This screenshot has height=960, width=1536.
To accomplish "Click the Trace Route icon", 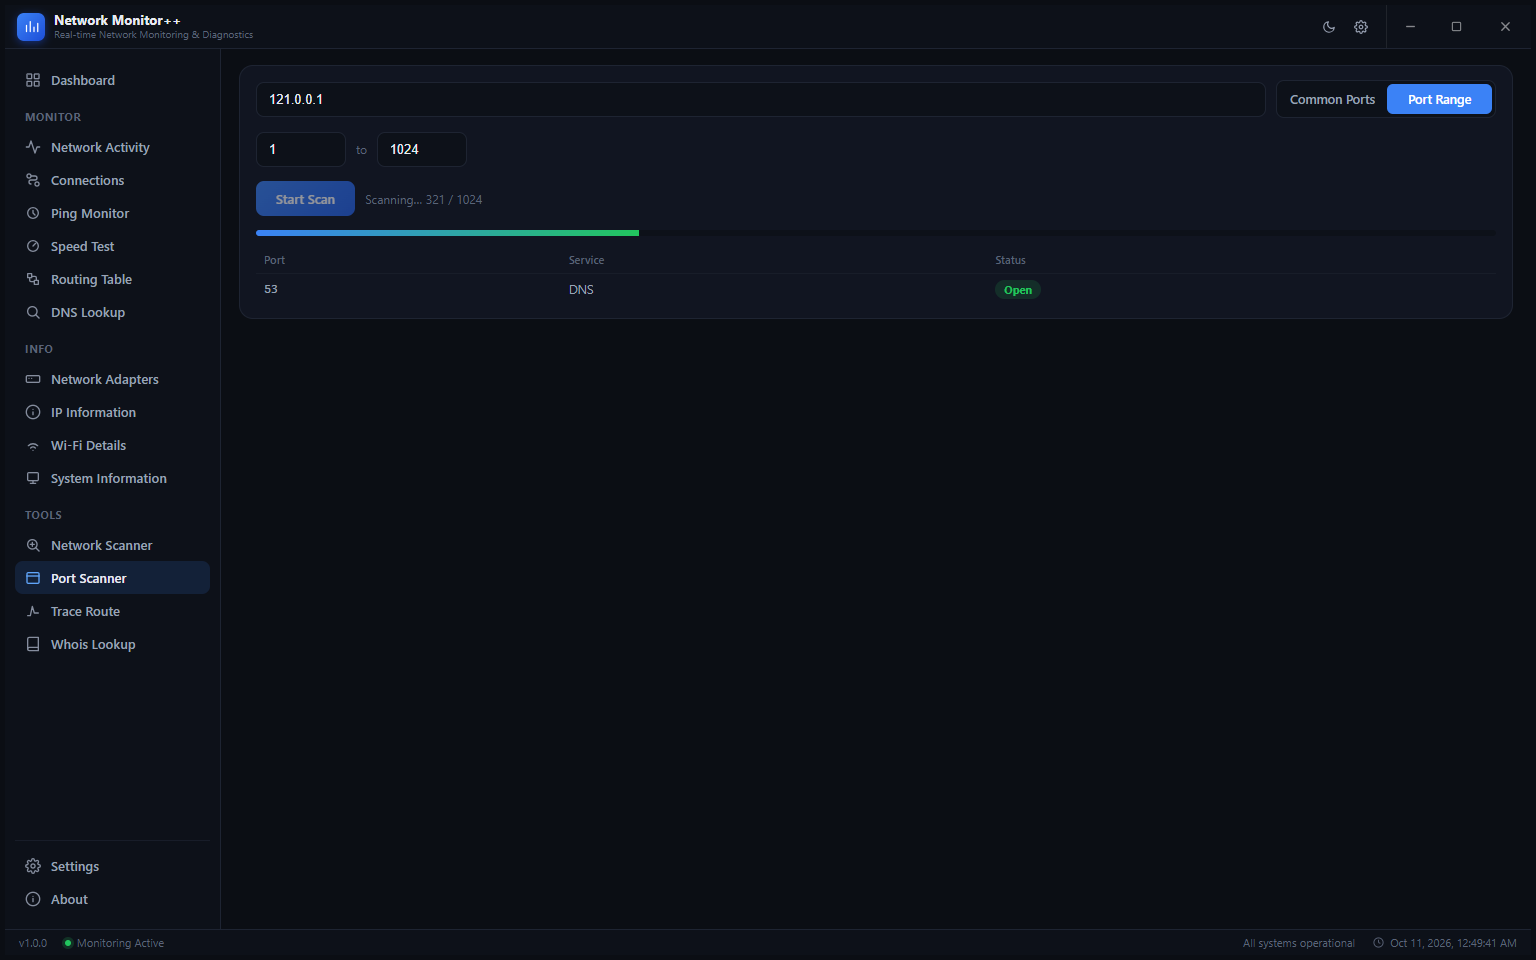I will (33, 611).
